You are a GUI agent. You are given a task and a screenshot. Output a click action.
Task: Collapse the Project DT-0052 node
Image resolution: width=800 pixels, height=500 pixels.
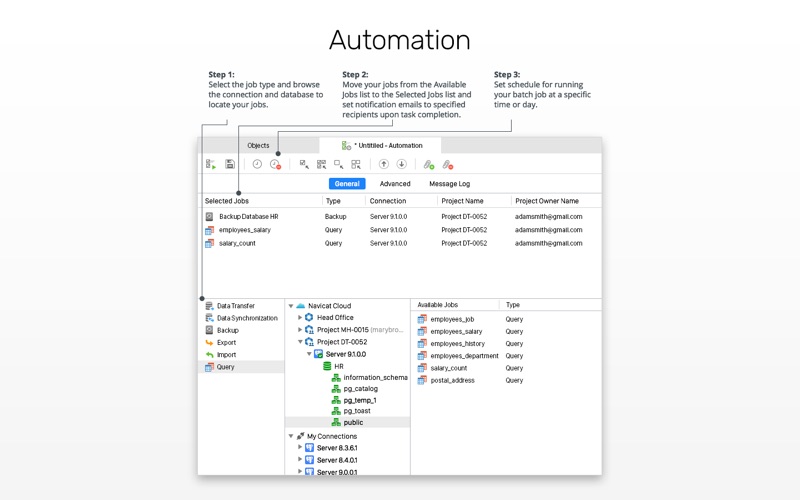point(300,342)
